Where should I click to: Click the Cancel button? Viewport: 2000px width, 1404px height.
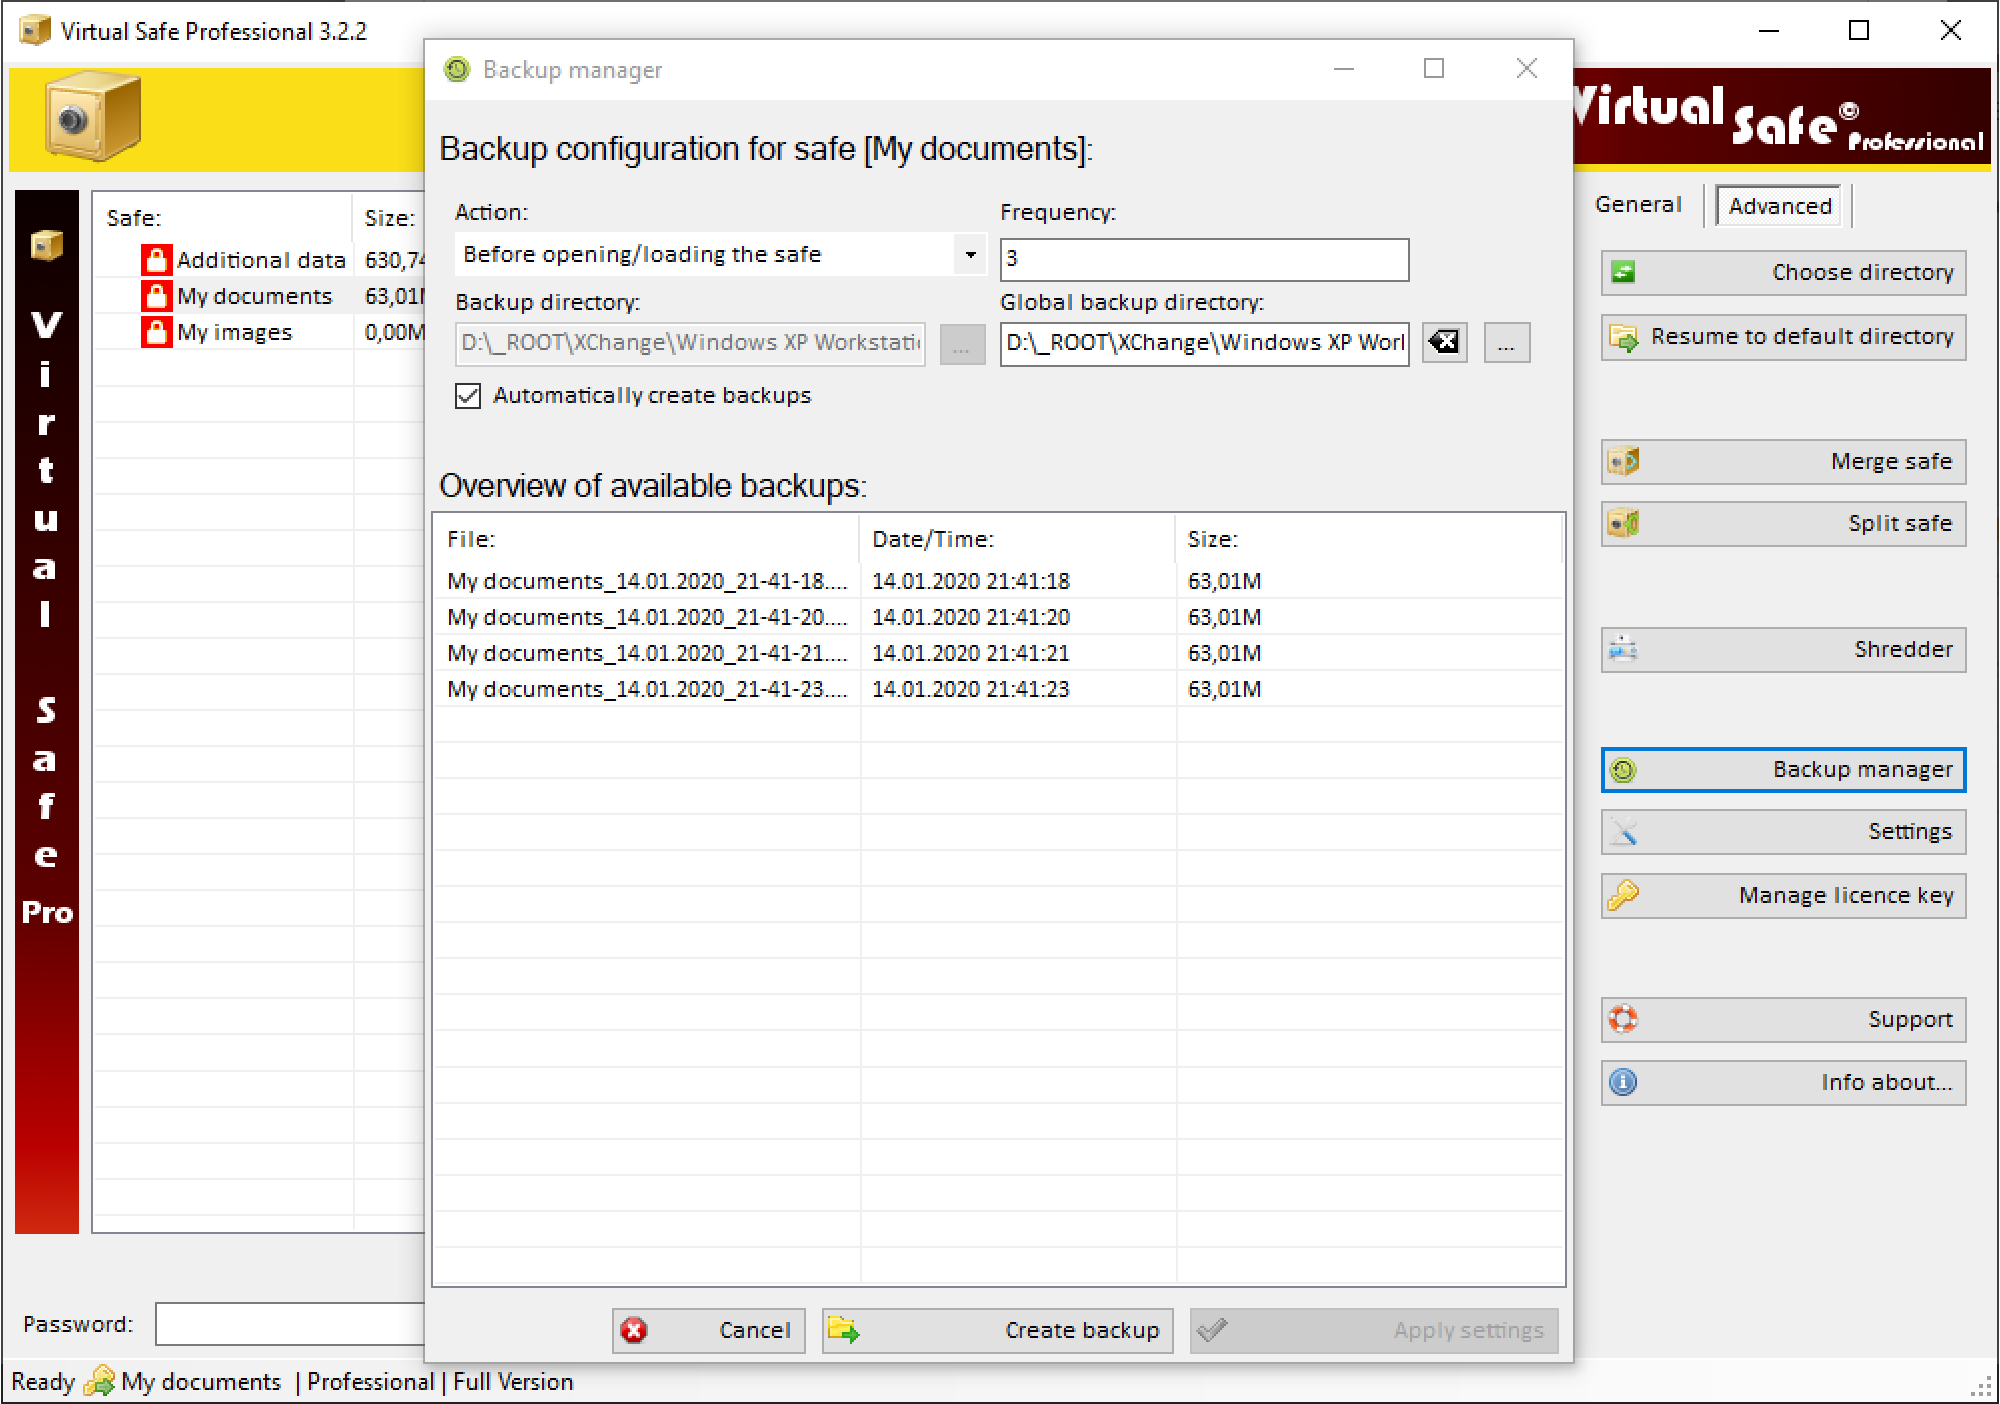pyautogui.click(x=709, y=1330)
